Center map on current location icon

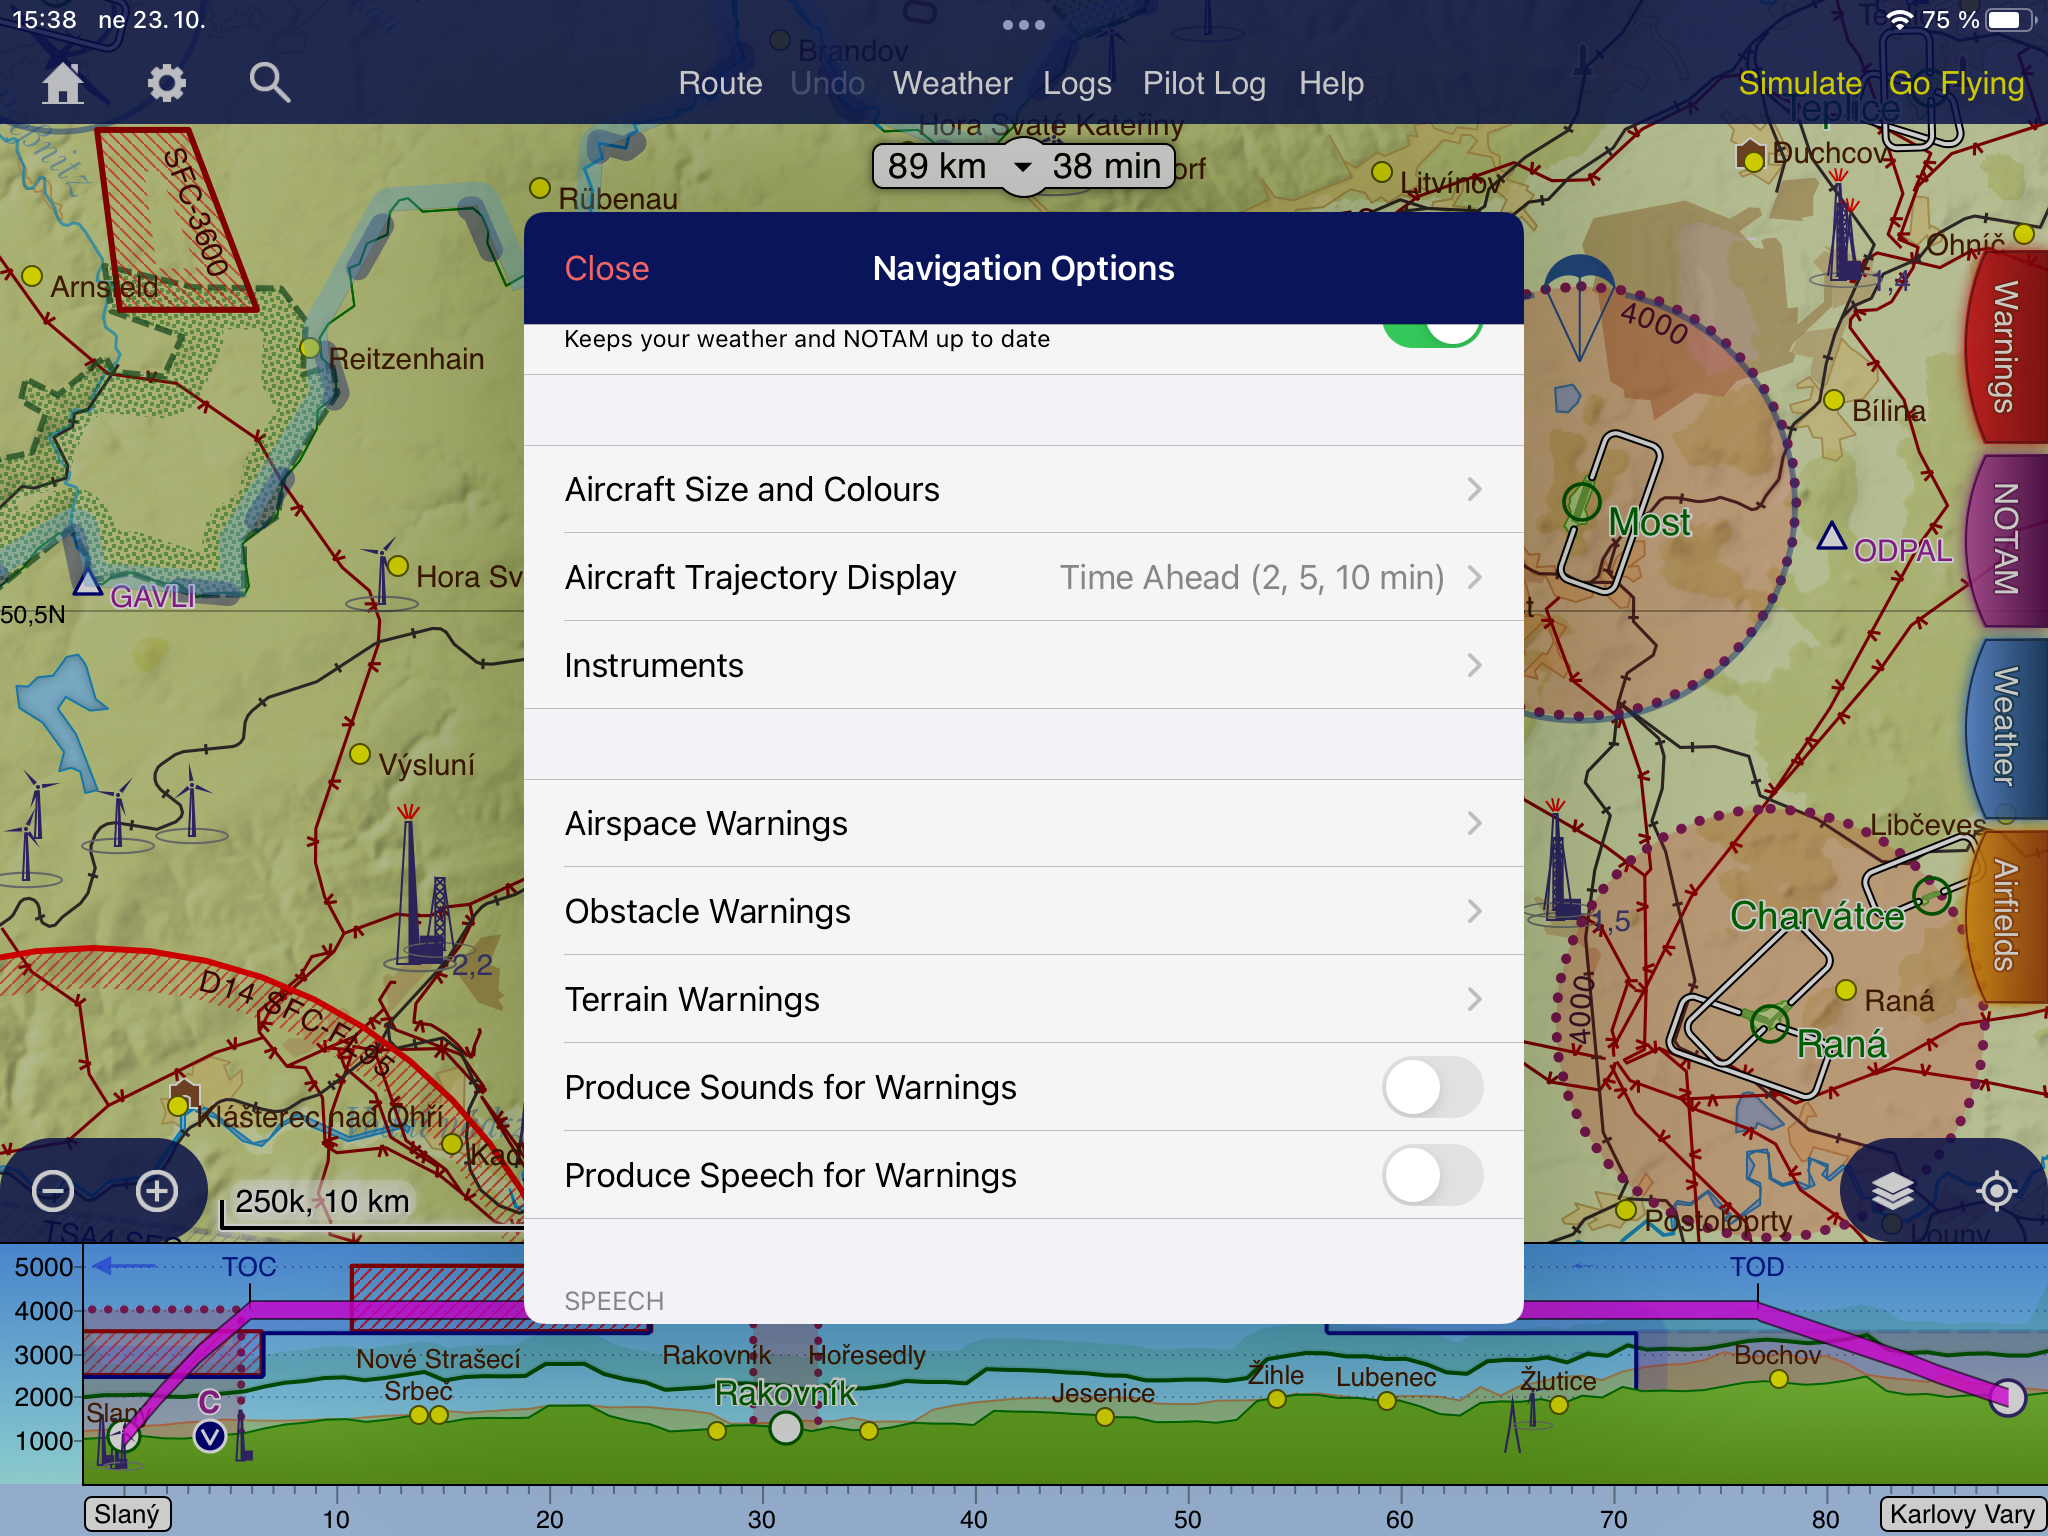click(1996, 1191)
